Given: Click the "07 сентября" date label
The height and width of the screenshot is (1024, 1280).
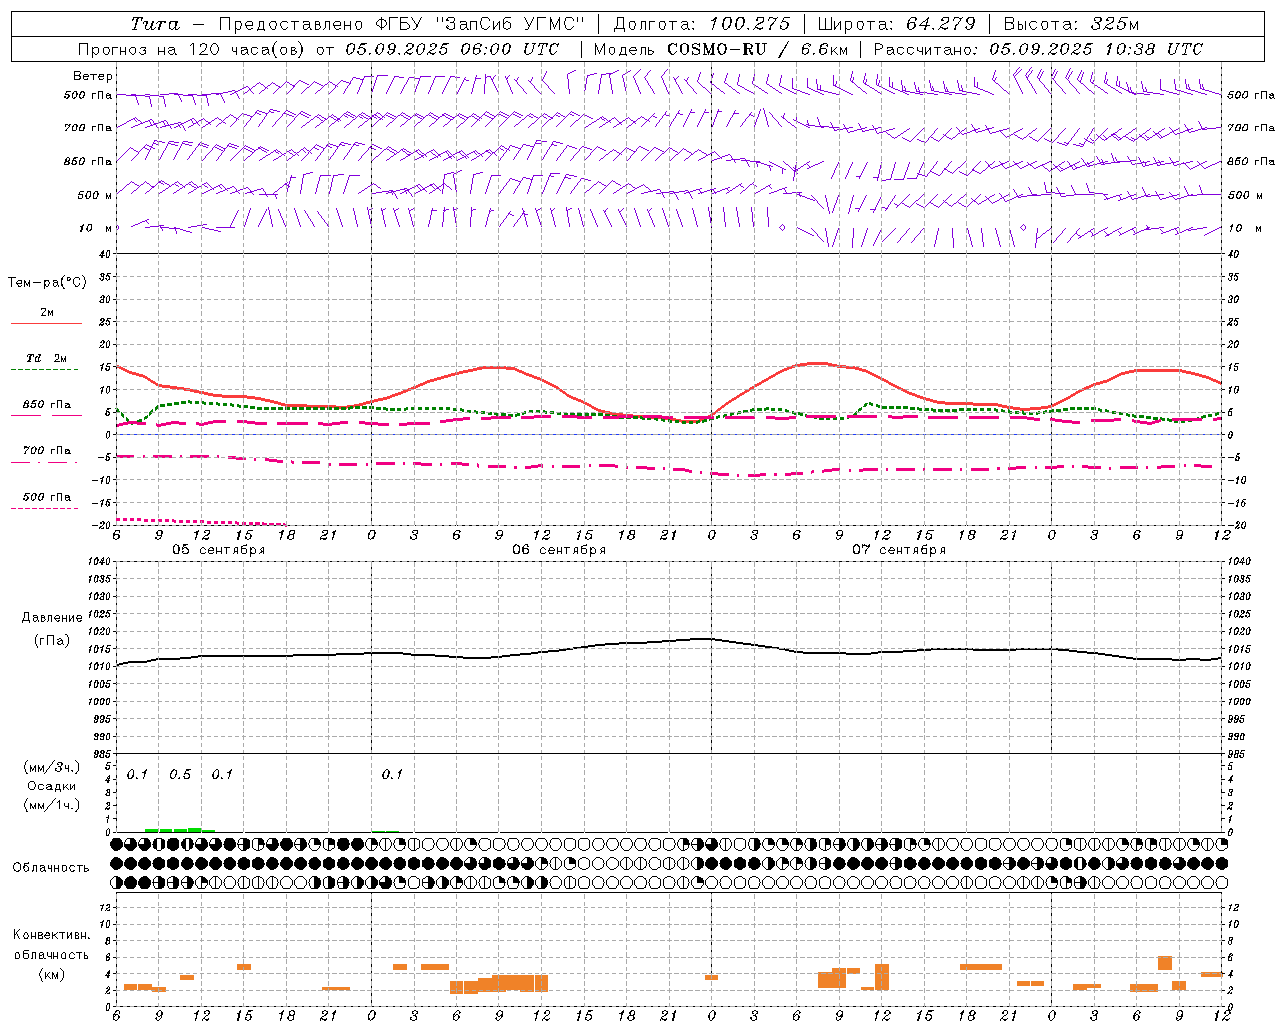Looking at the screenshot, I should point(899,550).
